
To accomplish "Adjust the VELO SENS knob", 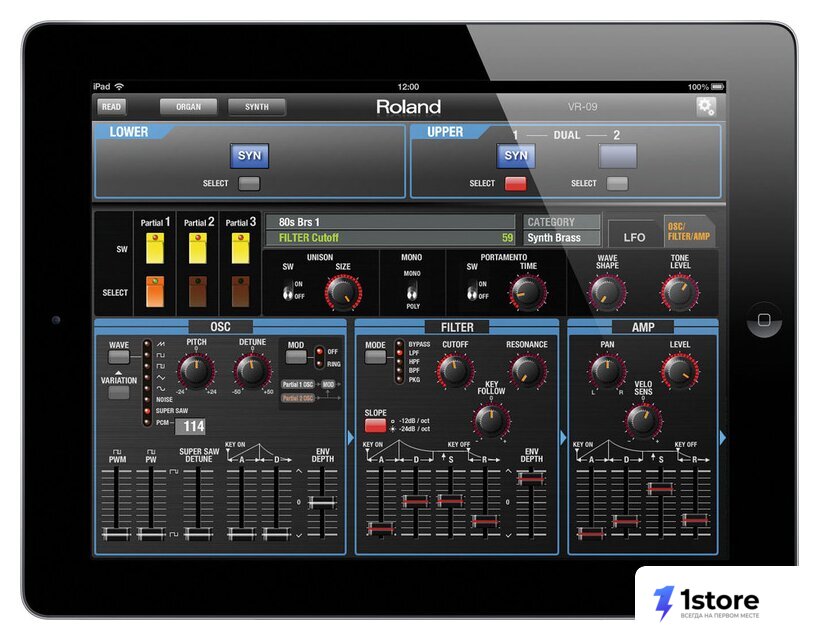I will point(643,420).
